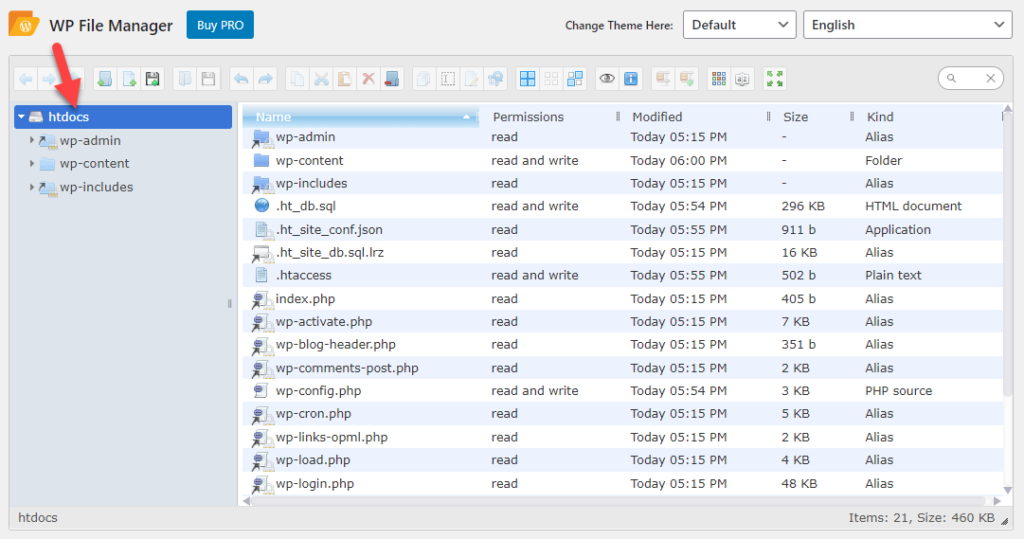
Task: Select the .ht_site_conf.json file
Action: pos(622,229)
